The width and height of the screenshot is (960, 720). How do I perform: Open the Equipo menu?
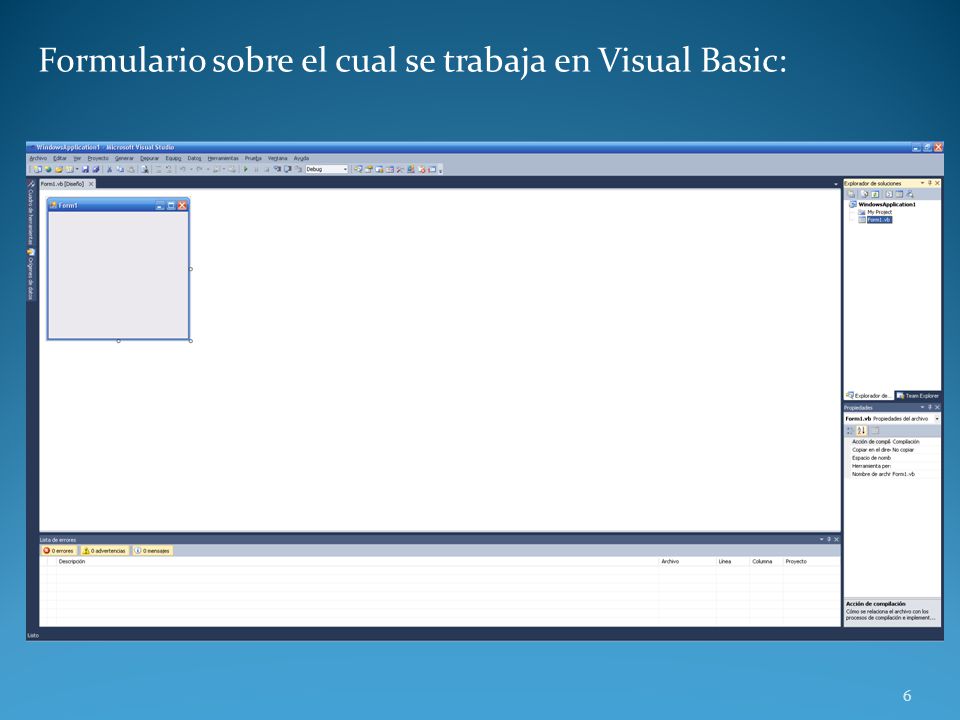click(173, 158)
